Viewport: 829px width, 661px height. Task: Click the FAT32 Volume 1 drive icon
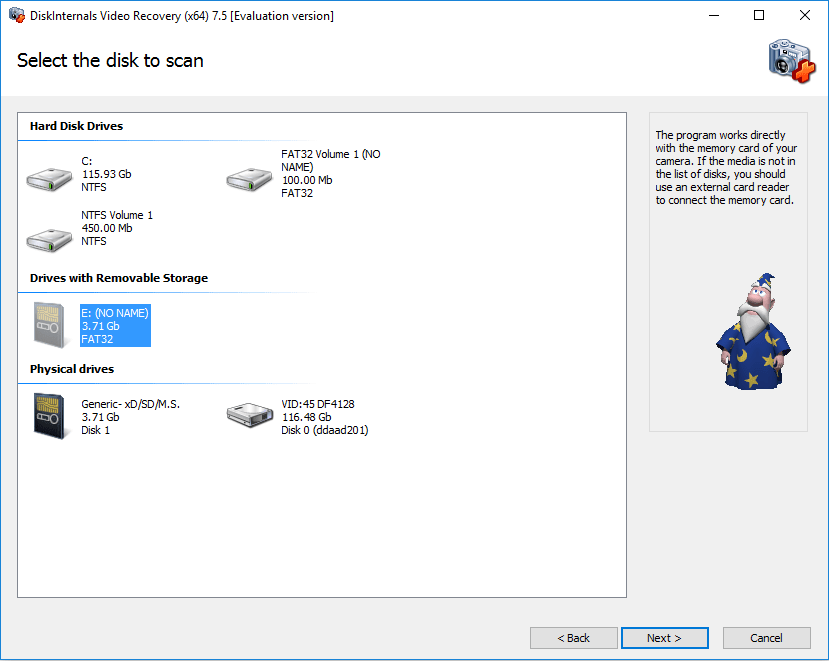tap(249, 179)
